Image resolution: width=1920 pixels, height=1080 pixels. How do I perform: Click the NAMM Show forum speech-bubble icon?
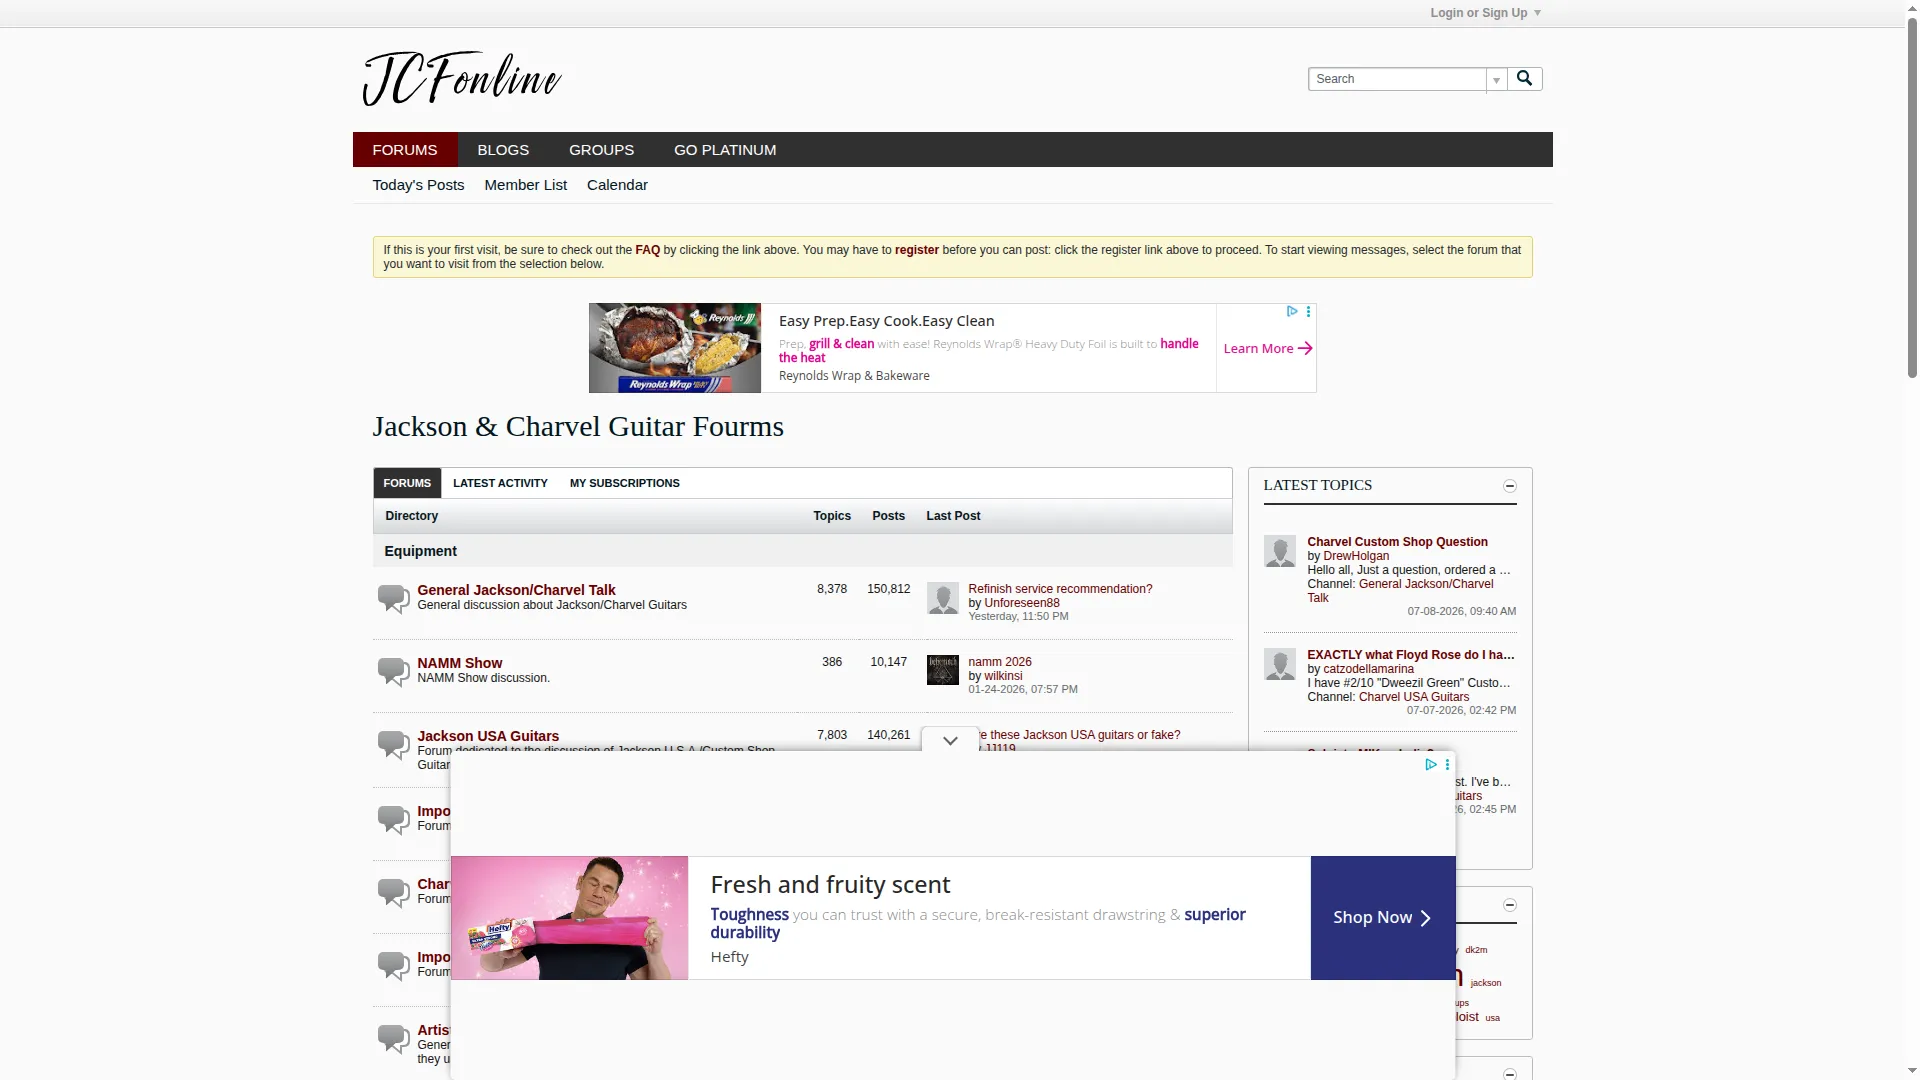393,672
